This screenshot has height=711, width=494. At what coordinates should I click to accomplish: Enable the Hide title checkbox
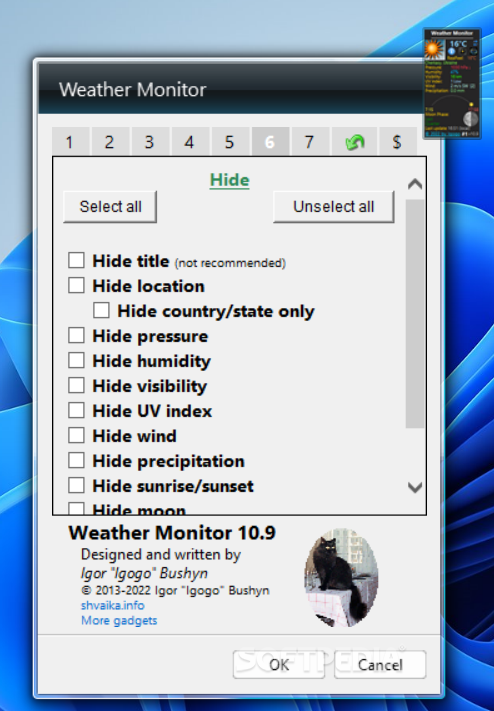tap(76, 261)
